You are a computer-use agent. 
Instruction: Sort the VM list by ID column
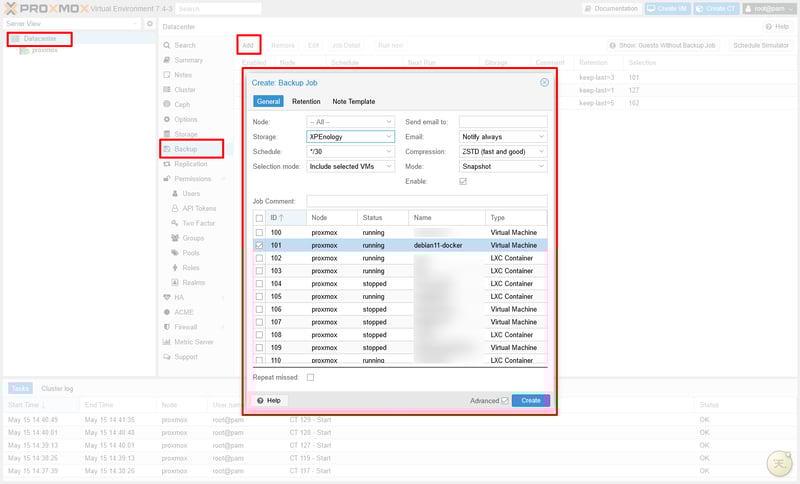274,217
